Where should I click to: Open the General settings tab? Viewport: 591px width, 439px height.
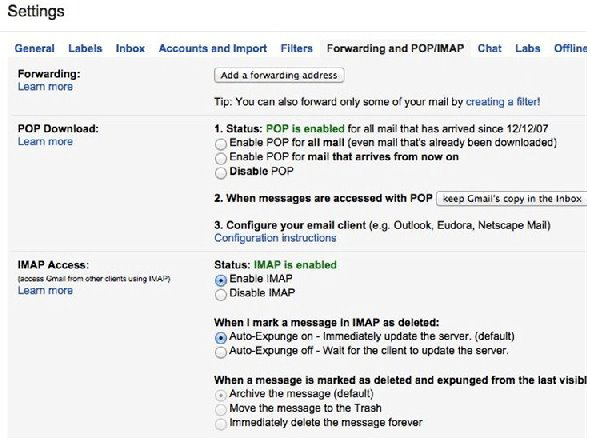[x=35, y=49]
